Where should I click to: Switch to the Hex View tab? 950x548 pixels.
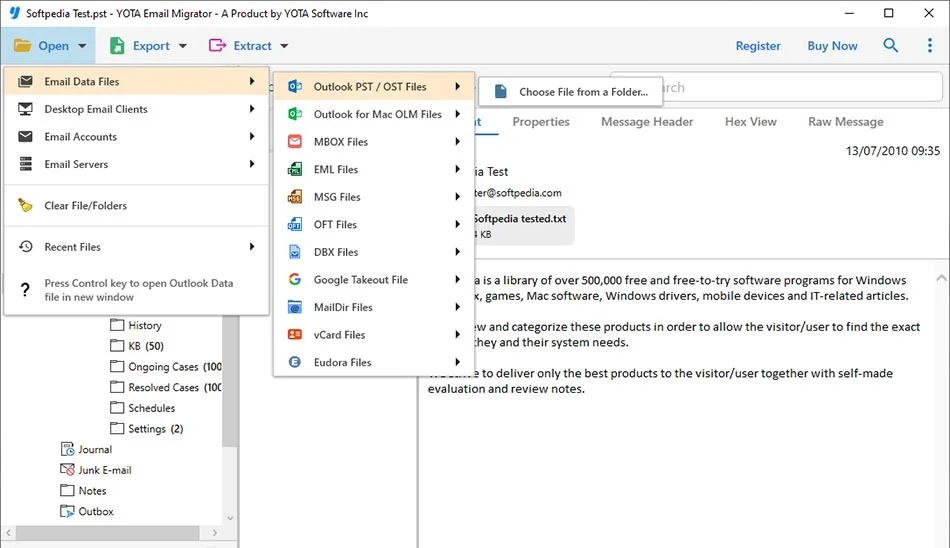pos(750,122)
